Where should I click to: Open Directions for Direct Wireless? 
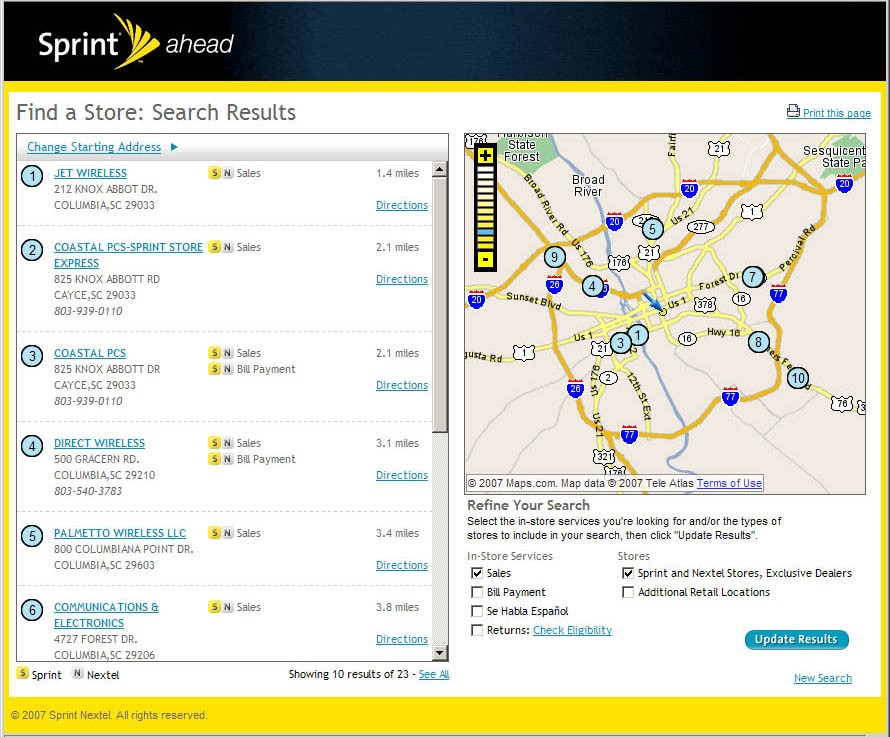coord(401,475)
